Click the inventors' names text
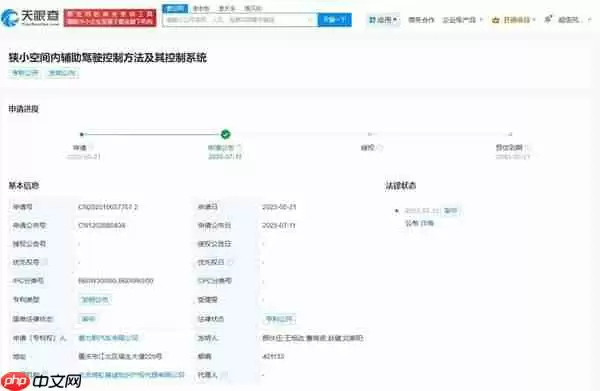Image resolution: width=600 pixels, height=391 pixels. click(313, 338)
